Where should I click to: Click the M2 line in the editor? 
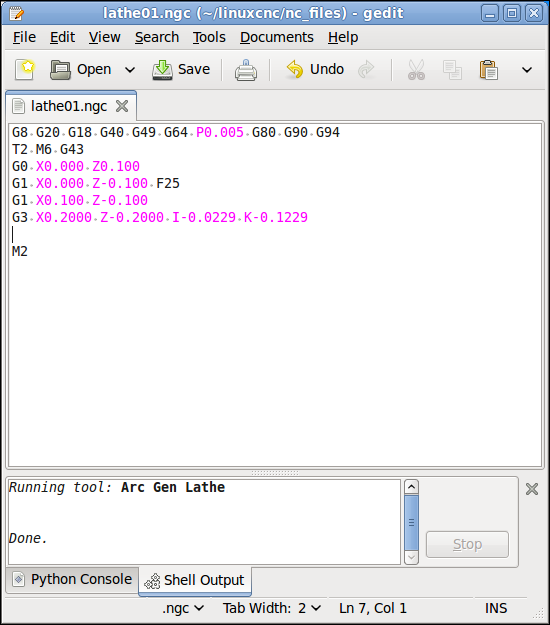tap(20, 252)
